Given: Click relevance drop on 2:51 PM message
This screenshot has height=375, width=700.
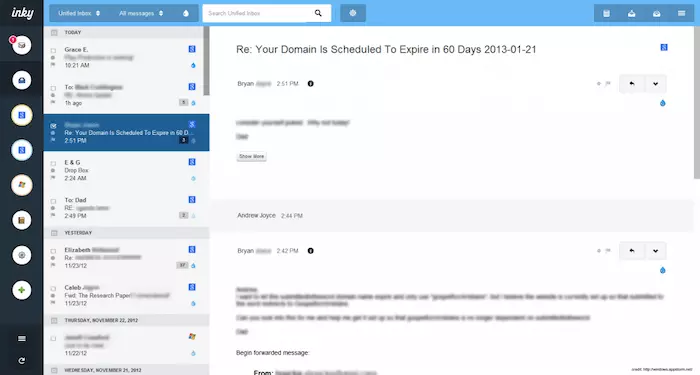Looking at the screenshot, I should pos(662,103).
